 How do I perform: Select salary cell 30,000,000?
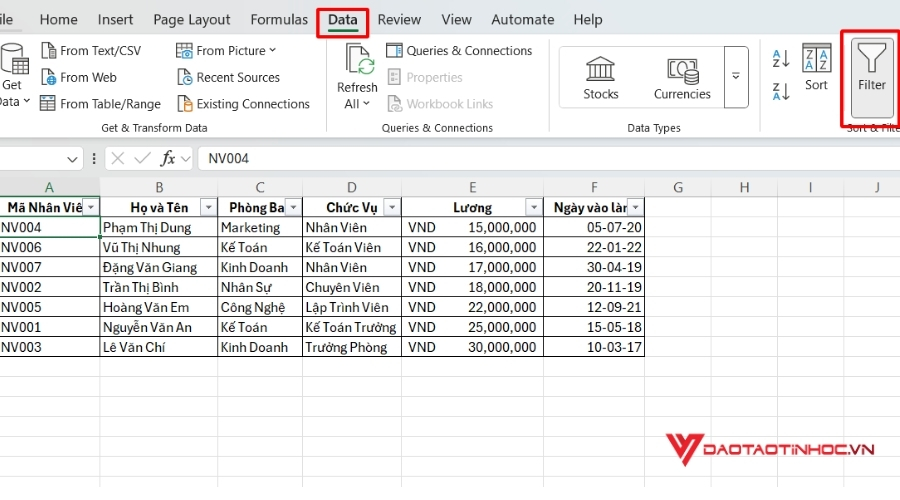472,347
